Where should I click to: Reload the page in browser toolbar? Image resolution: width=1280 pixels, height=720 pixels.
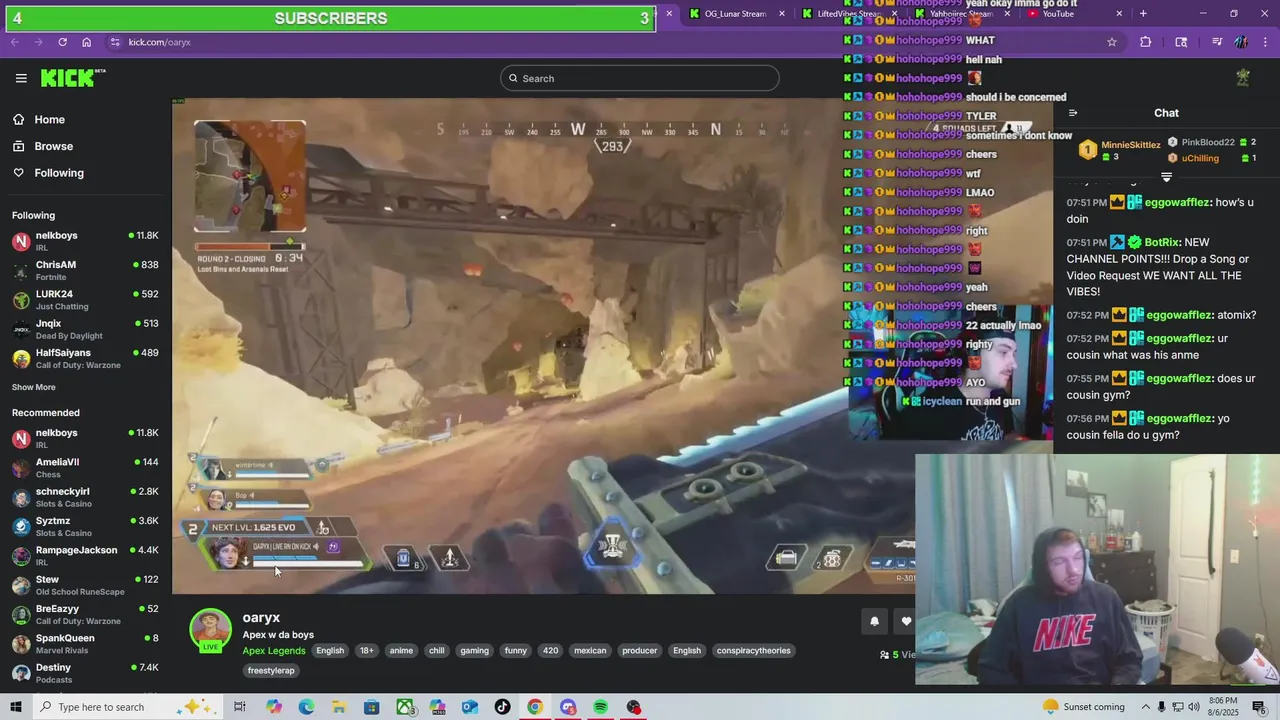[62, 42]
